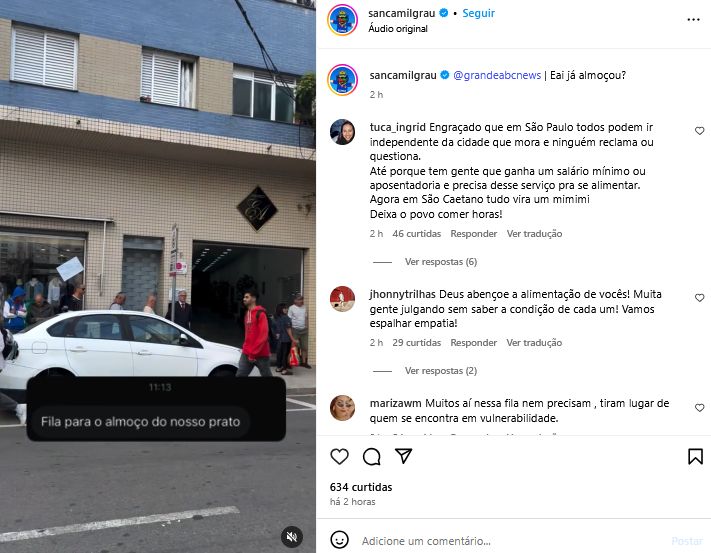Viewport: 711px width, 553px height.
Task: Like tuca_ingrid's comment
Action: (x=699, y=131)
